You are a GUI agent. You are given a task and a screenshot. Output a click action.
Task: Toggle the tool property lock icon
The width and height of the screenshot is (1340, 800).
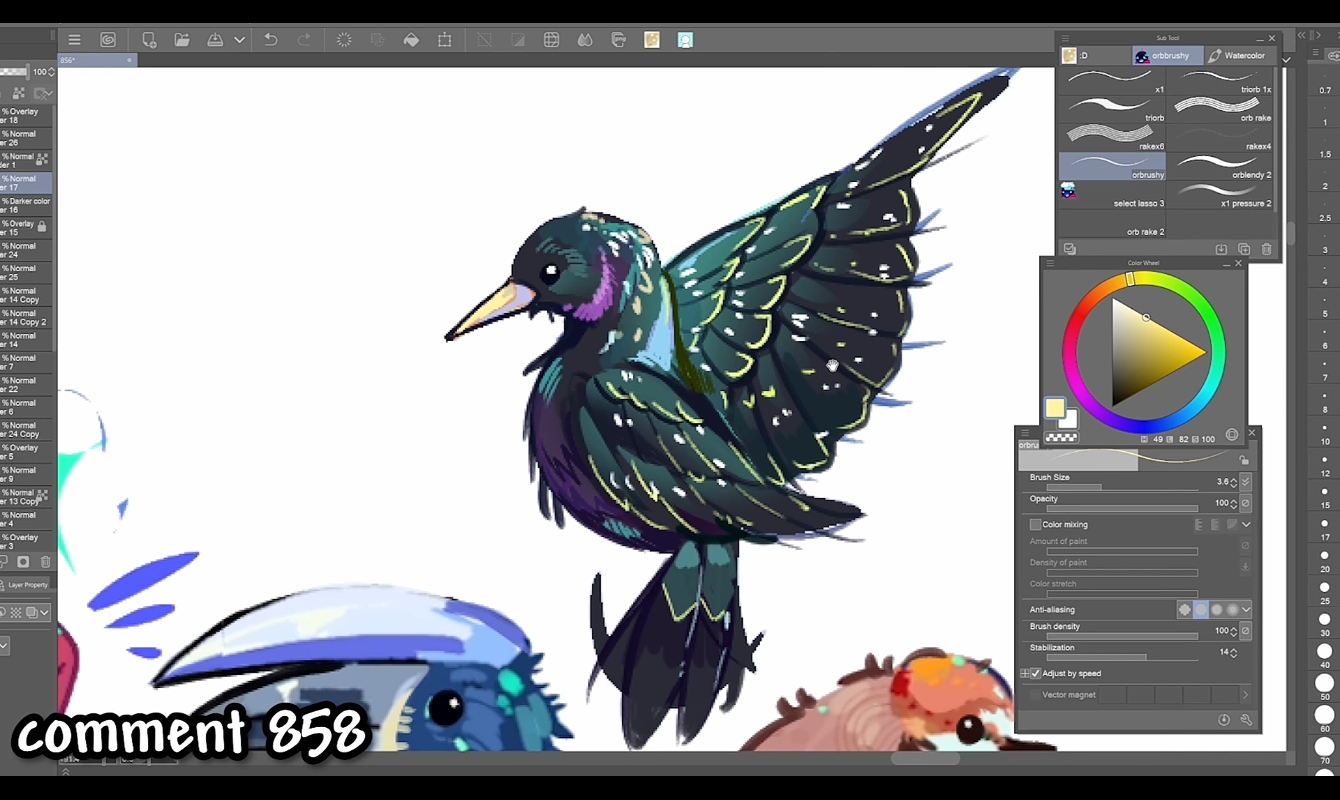tap(1244, 460)
